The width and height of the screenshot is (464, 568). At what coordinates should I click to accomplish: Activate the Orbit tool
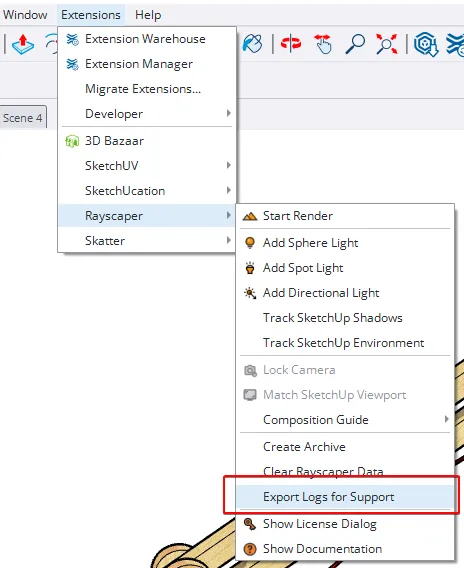[x=291, y=44]
